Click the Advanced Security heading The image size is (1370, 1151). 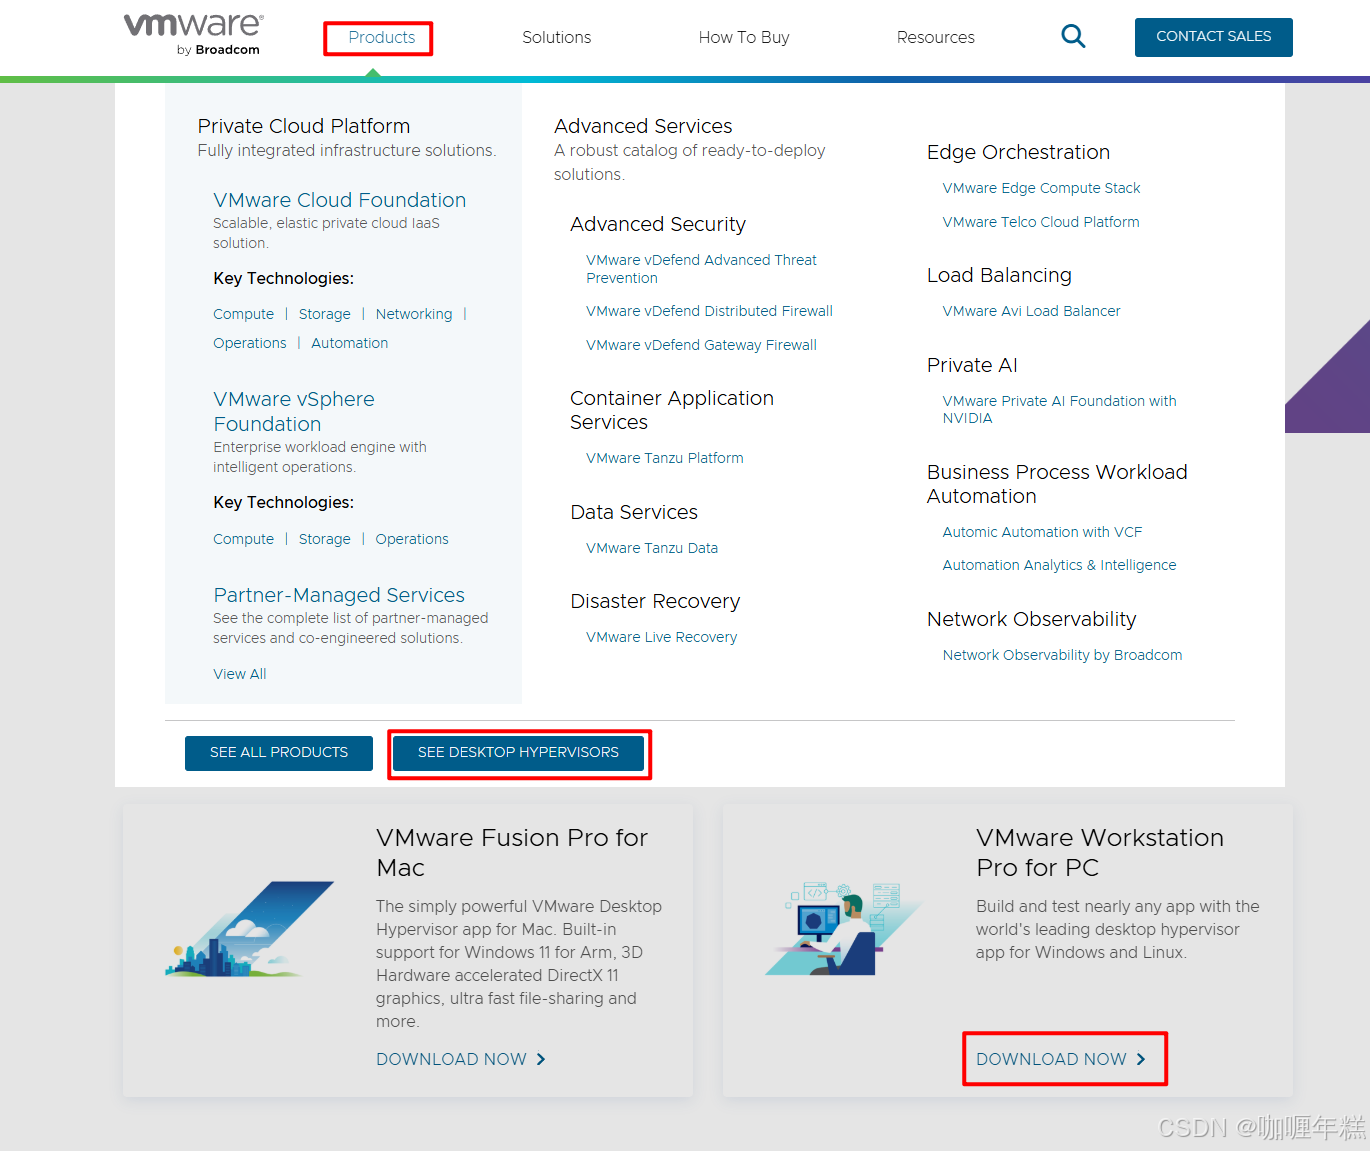658,224
